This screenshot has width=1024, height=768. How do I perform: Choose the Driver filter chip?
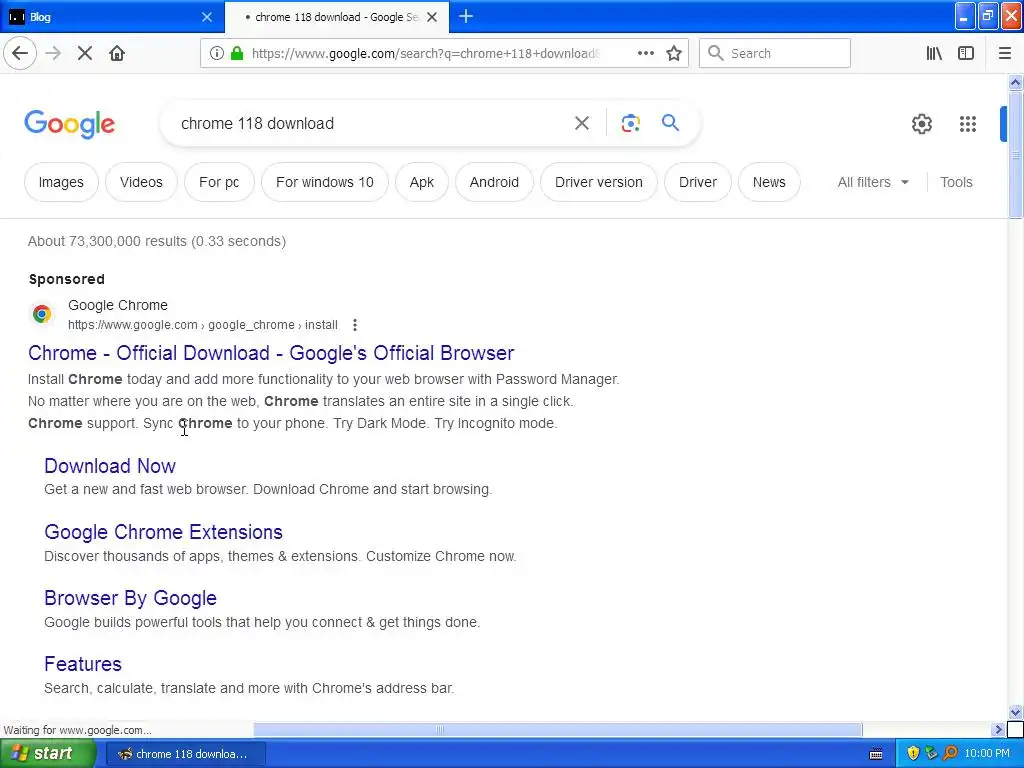[697, 182]
